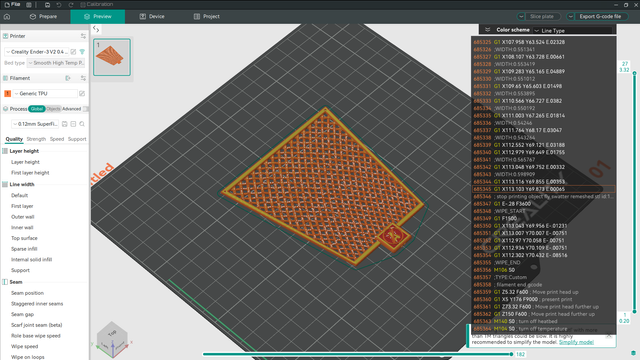Follow the Simplify model link
Image resolution: width=640 pixels, height=360 pixels.
(576, 342)
